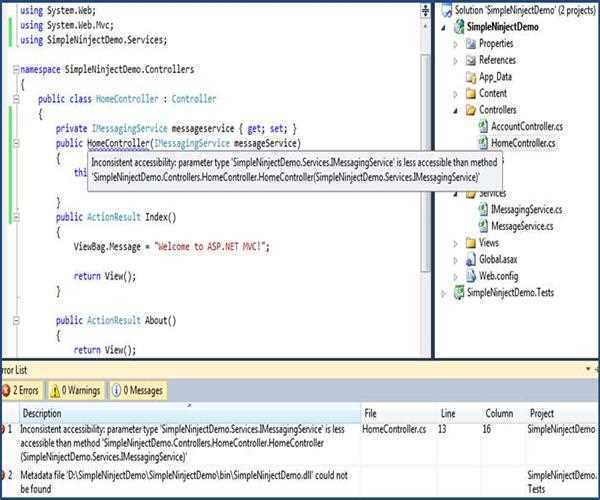Collapse the namespace block in the code editor
The width and height of the screenshot is (600, 500).
click(x=16, y=70)
